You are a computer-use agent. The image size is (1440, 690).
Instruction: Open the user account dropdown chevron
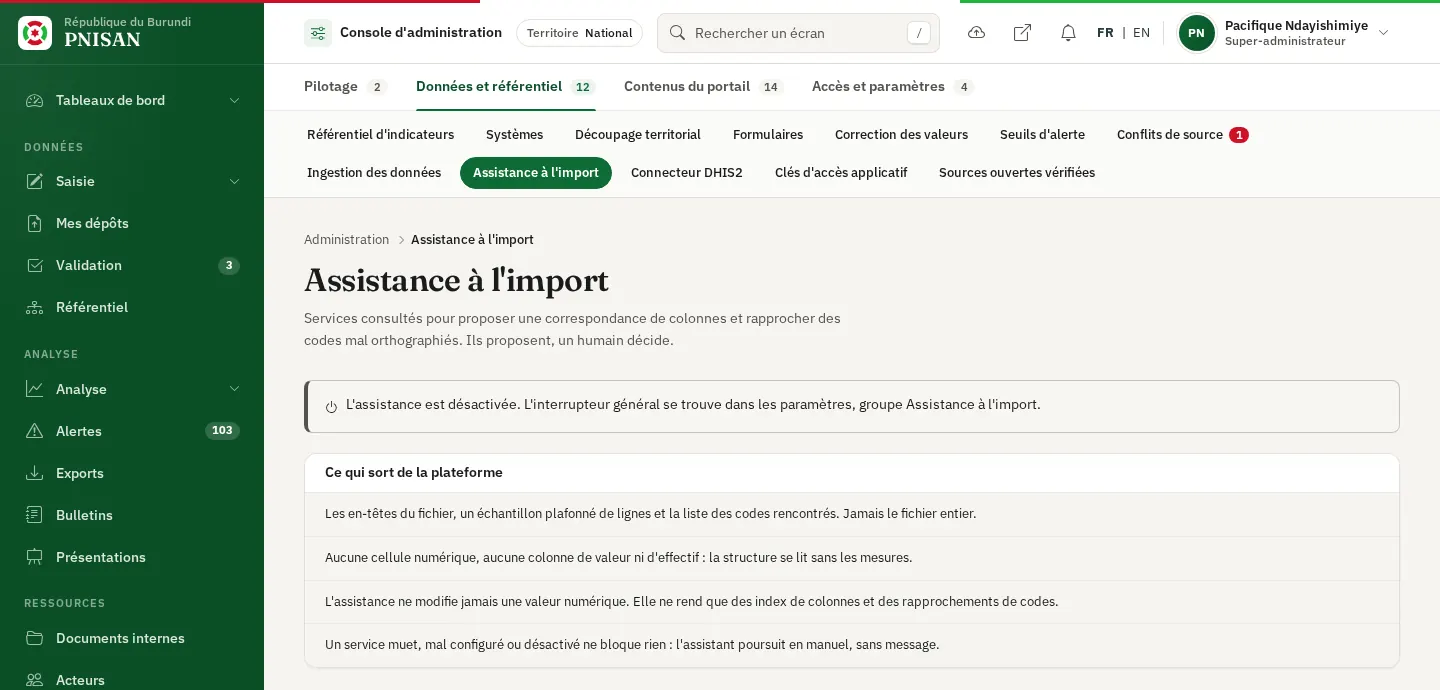1384,33
